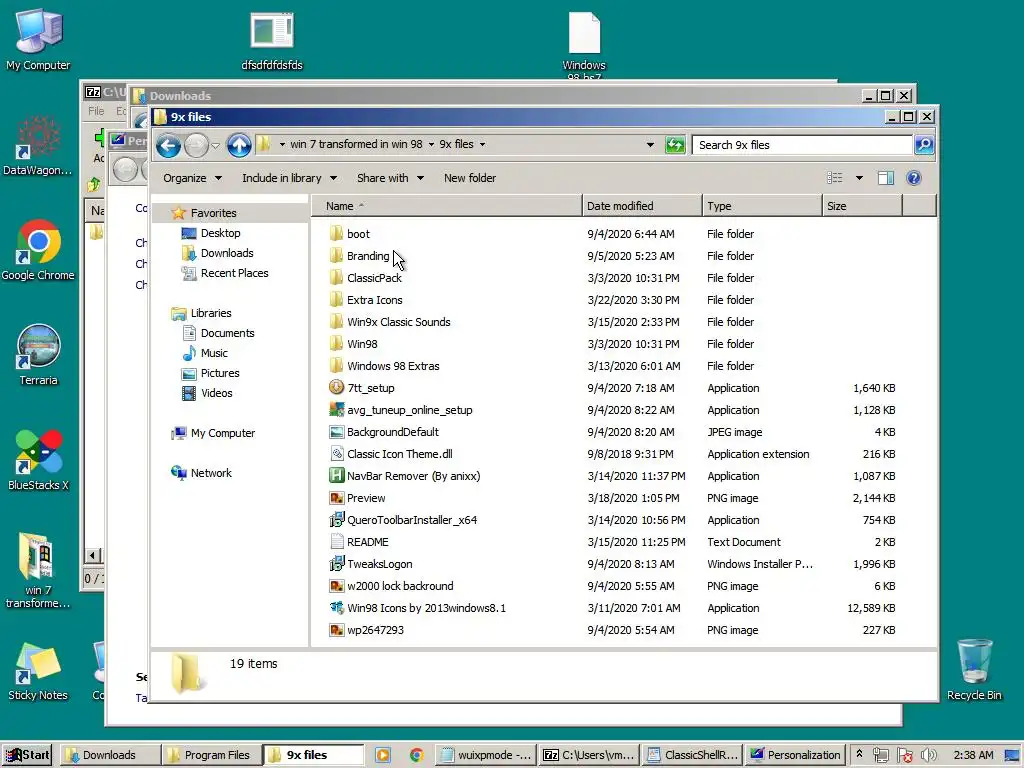Image resolution: width=1024 pixels, height=768 pixels.
Task: Select the Branding folder
Action: pyautogui.click(x=359, y=256)
